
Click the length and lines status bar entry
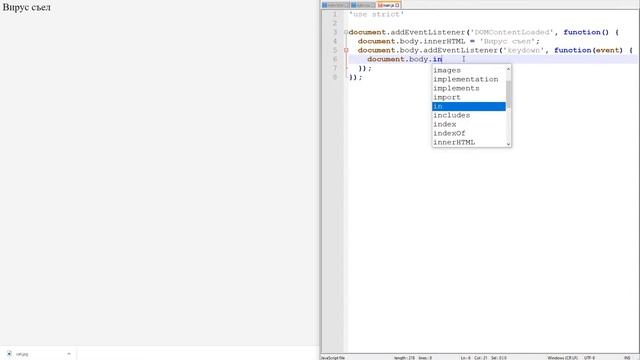413,358
